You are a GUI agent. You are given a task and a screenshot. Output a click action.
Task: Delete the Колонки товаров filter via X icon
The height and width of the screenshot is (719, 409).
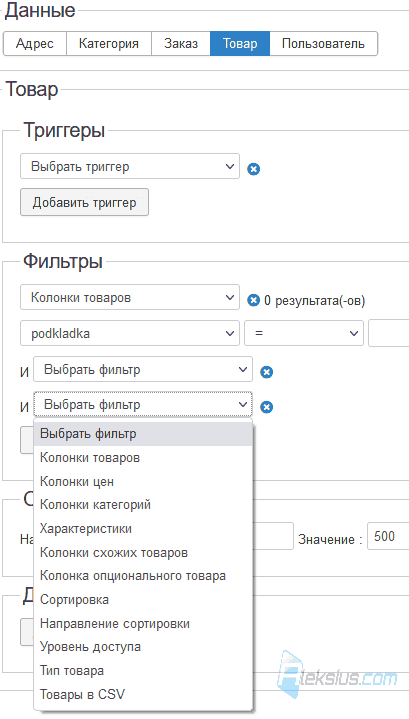254,301
